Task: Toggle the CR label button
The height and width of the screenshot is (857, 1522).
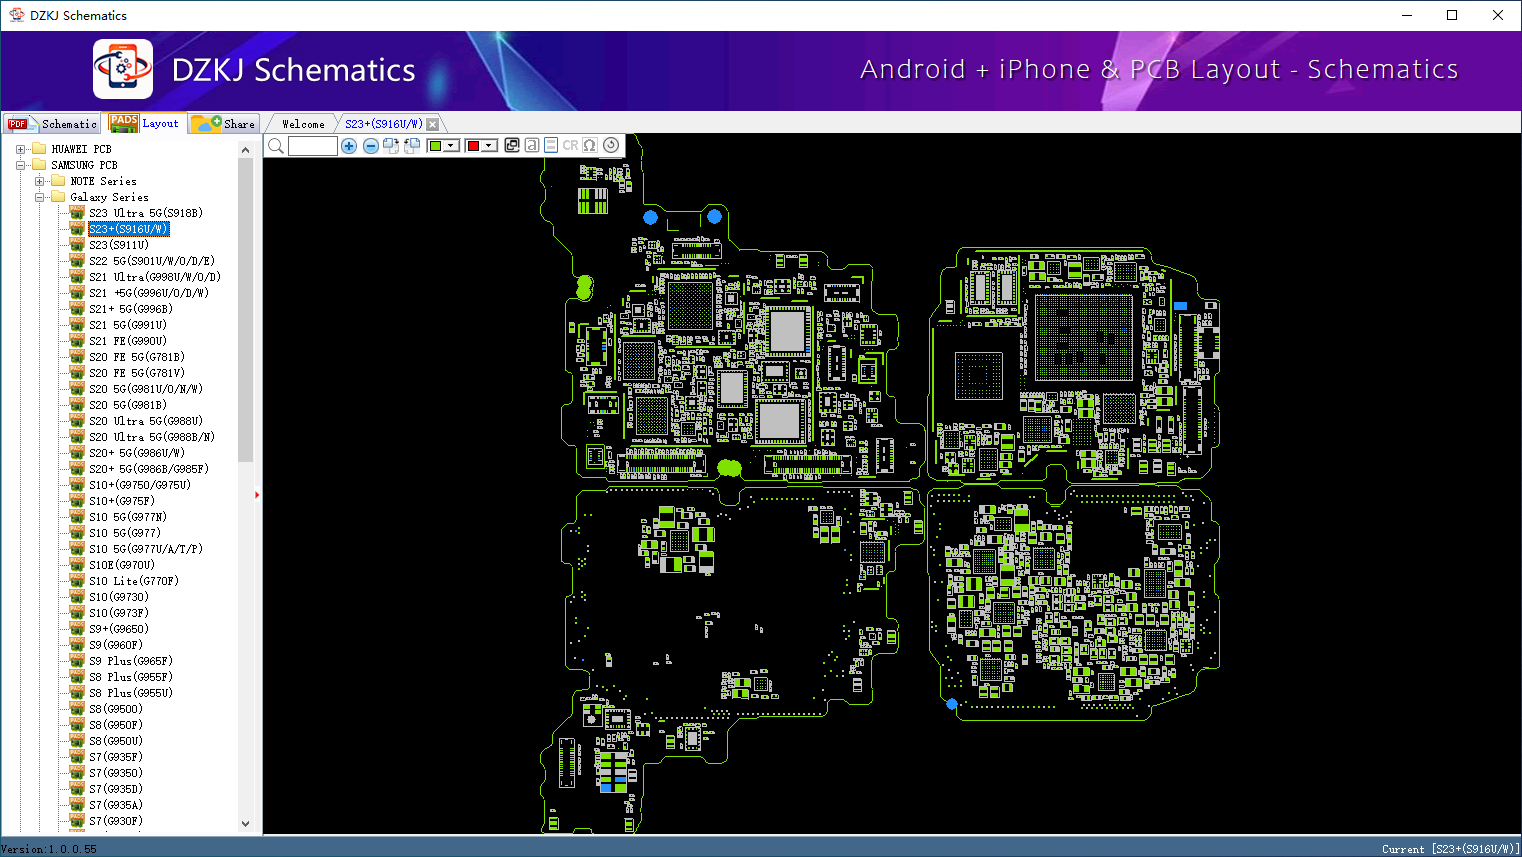Action: click(x=570, y=146)
